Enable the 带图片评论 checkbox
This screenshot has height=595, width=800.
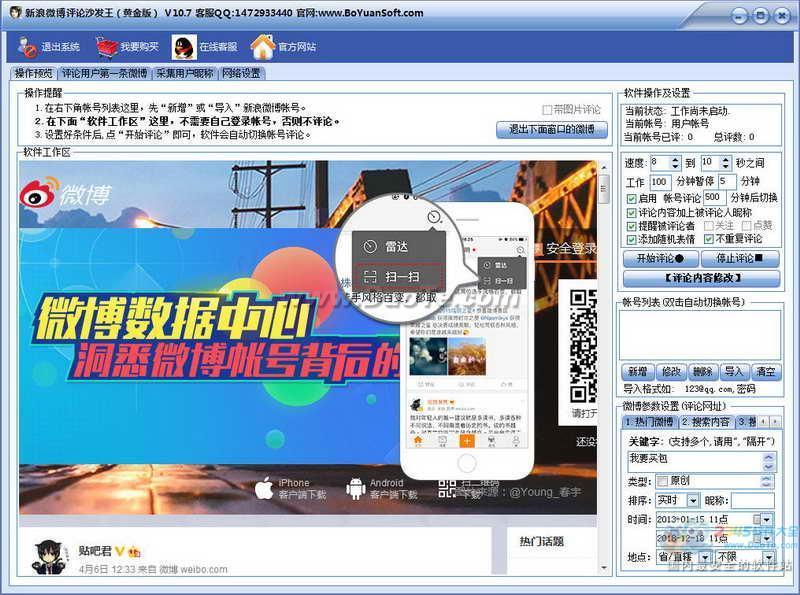pos(547,110)
